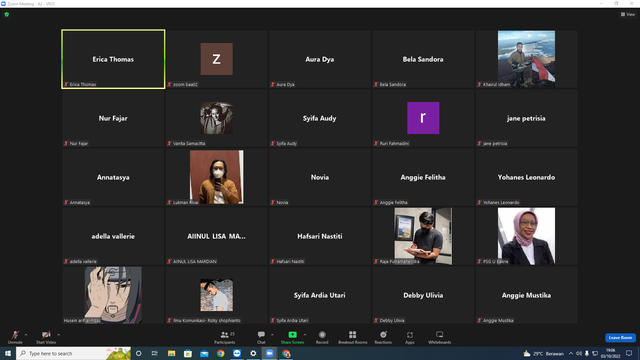Open the Reactions menu
Image resolution: width=640 pixels, height=360 pixels.
pos(383,337)
